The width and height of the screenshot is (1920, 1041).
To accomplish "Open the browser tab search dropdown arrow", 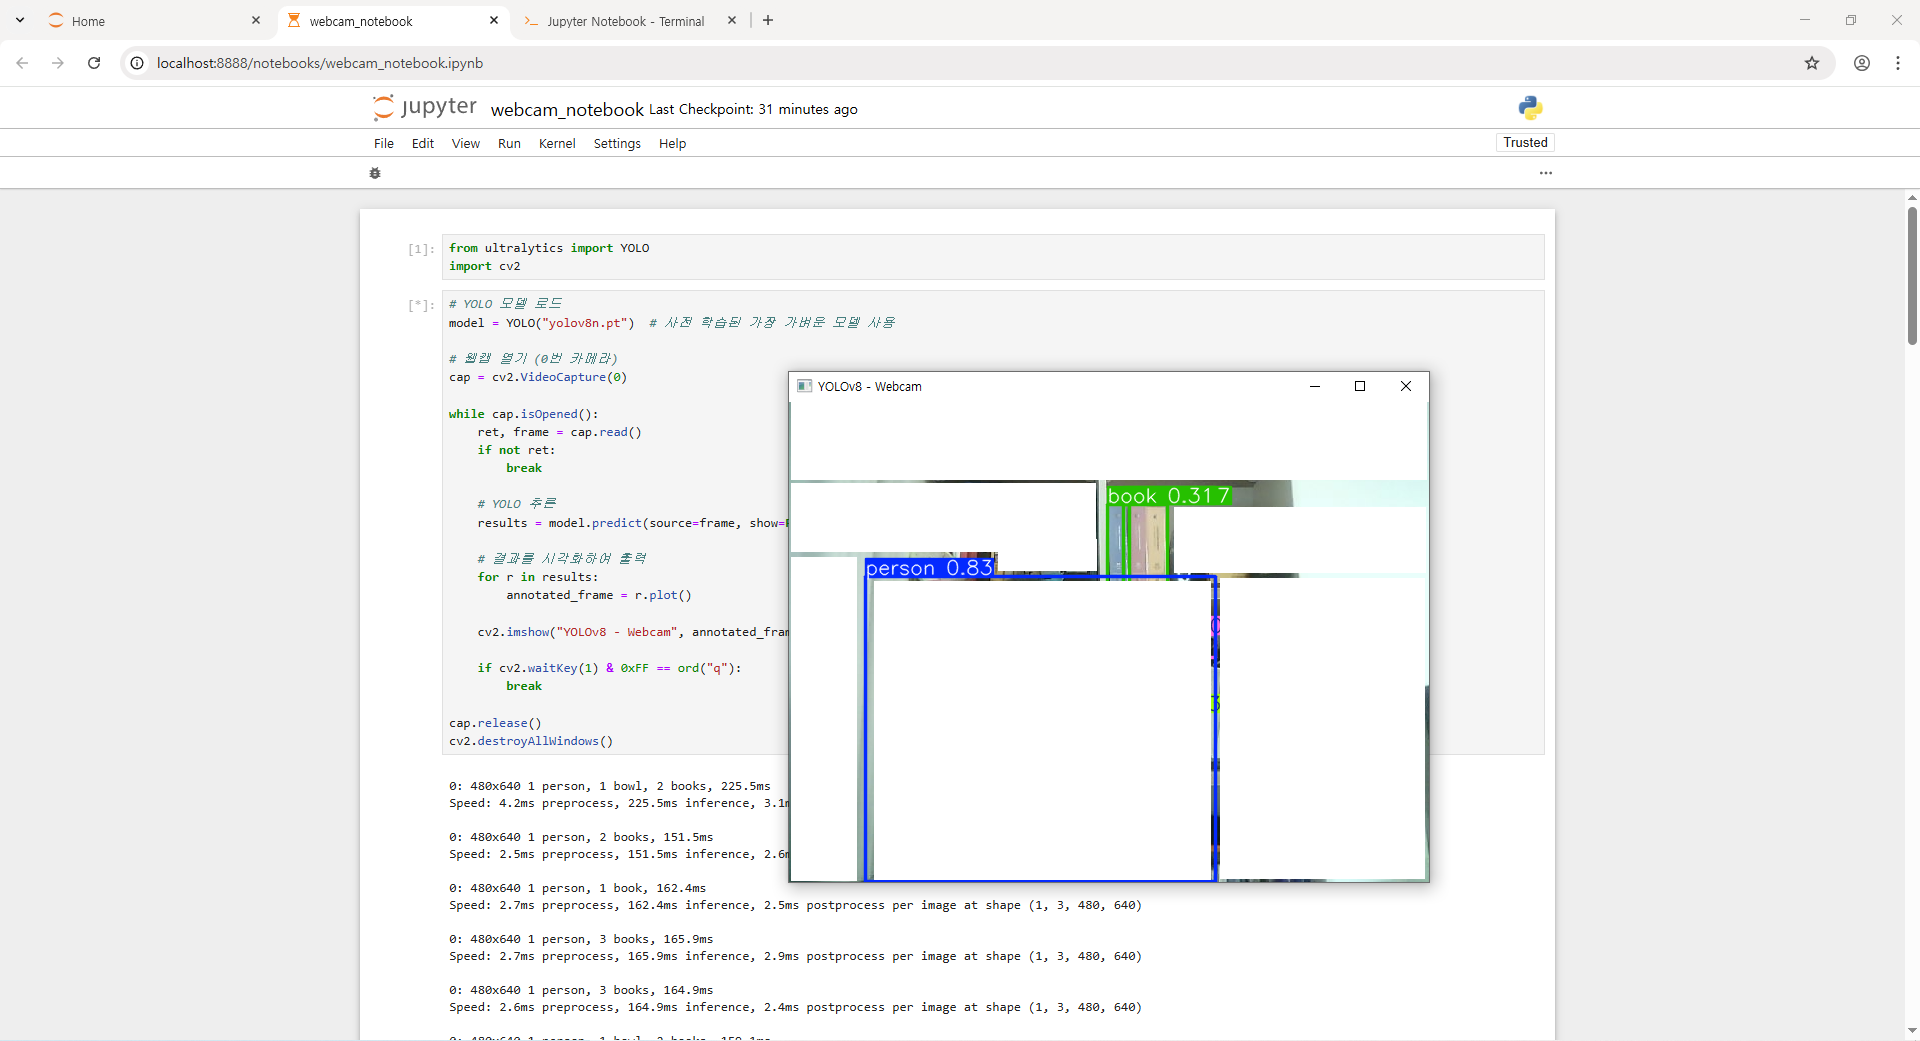I will [20, 20].
